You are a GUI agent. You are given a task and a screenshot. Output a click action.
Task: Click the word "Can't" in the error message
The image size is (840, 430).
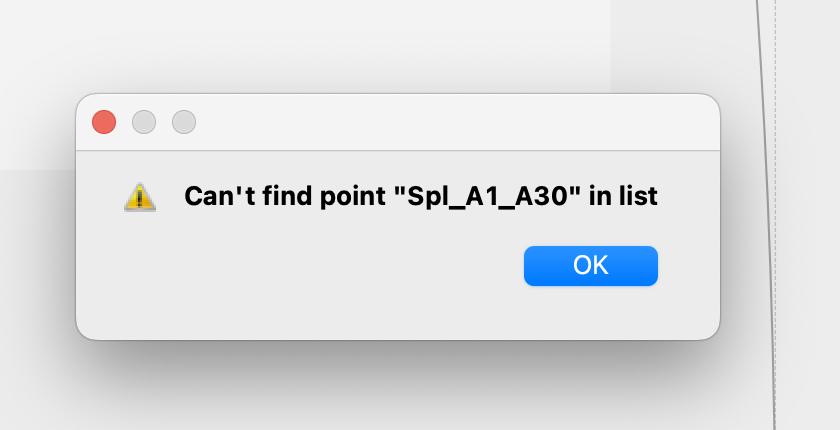[220, 196]
